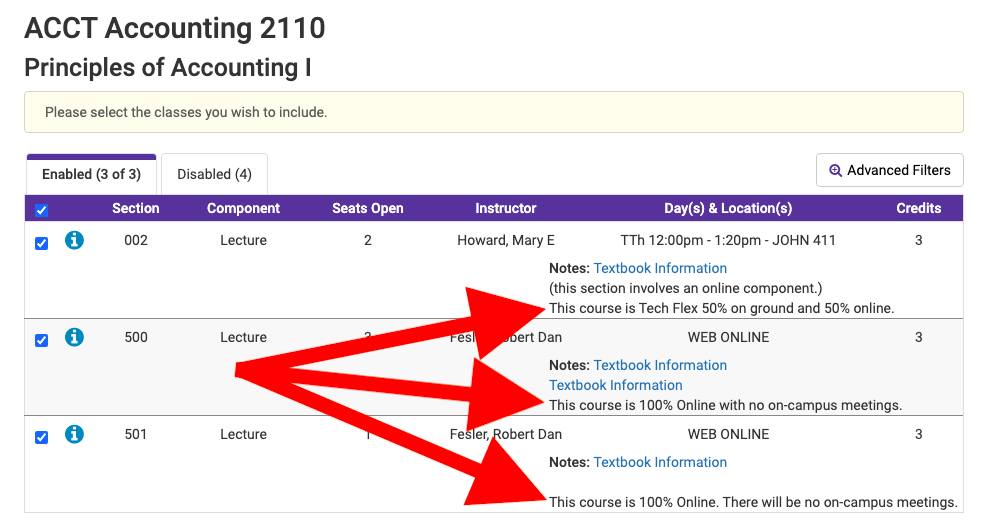The height and width of the screenshot is (523, 989).
Task: Open the Advanced Filters button
Action: tap(889, 171)
